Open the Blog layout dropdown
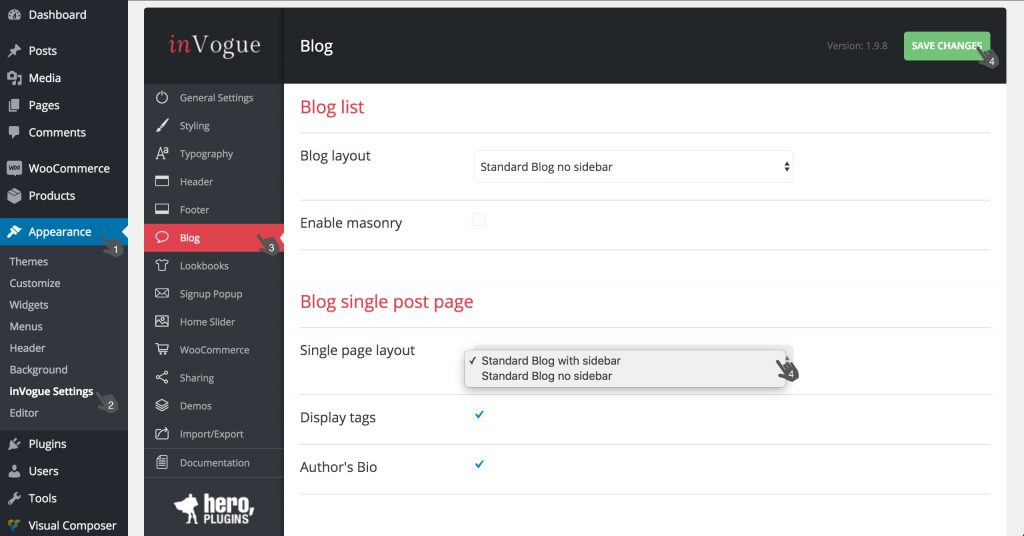1024x536 pixels. pyautogui.click(x=633, y=166)
